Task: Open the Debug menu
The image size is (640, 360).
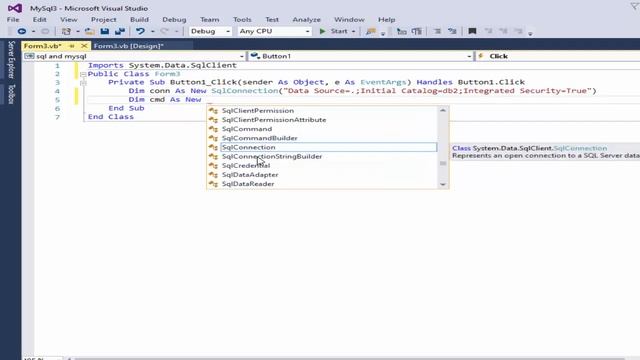Action: point(174,20)
